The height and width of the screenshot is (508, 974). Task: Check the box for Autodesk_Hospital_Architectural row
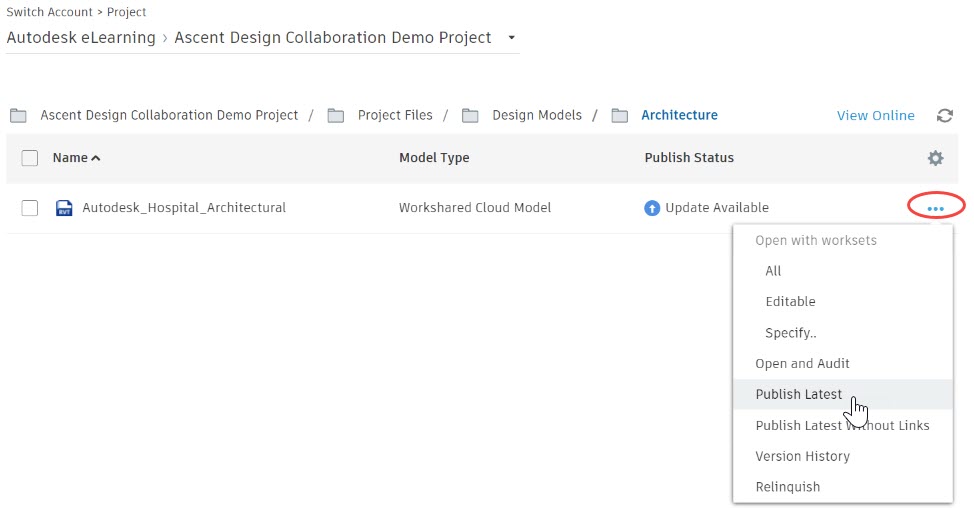(29, 207)
